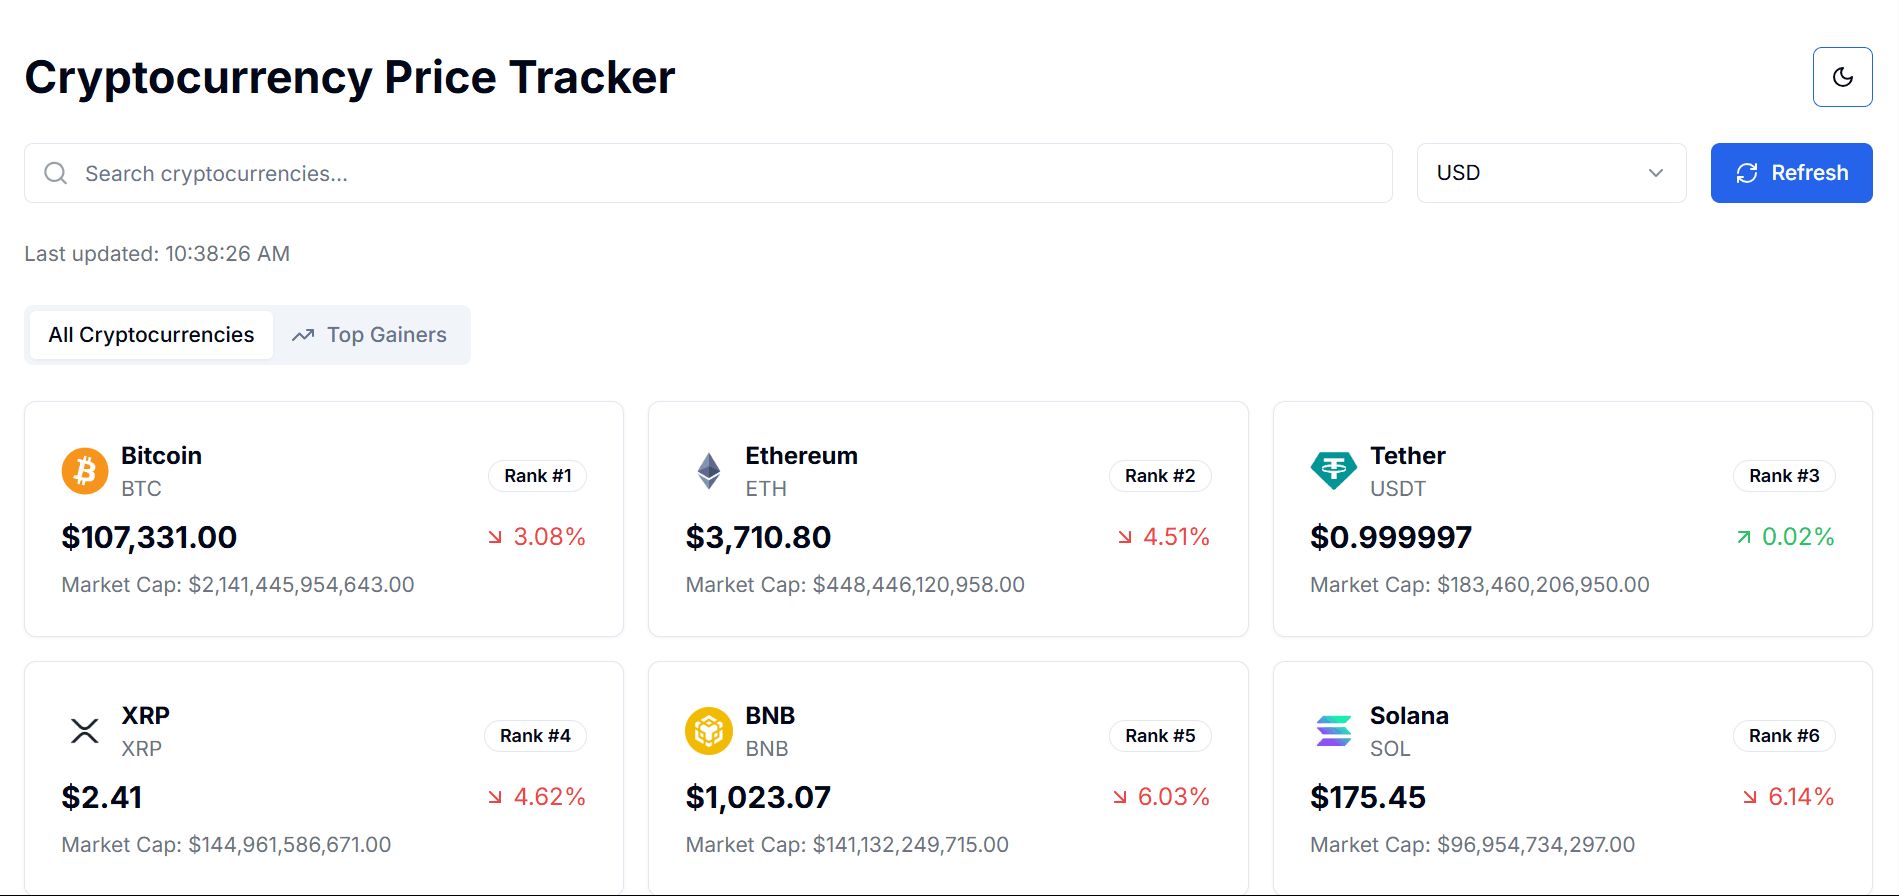Image resolution: width=1899 pixels, height=896 pixels.
Task: Click the Tether logo icon
Action: point(1333,470)
